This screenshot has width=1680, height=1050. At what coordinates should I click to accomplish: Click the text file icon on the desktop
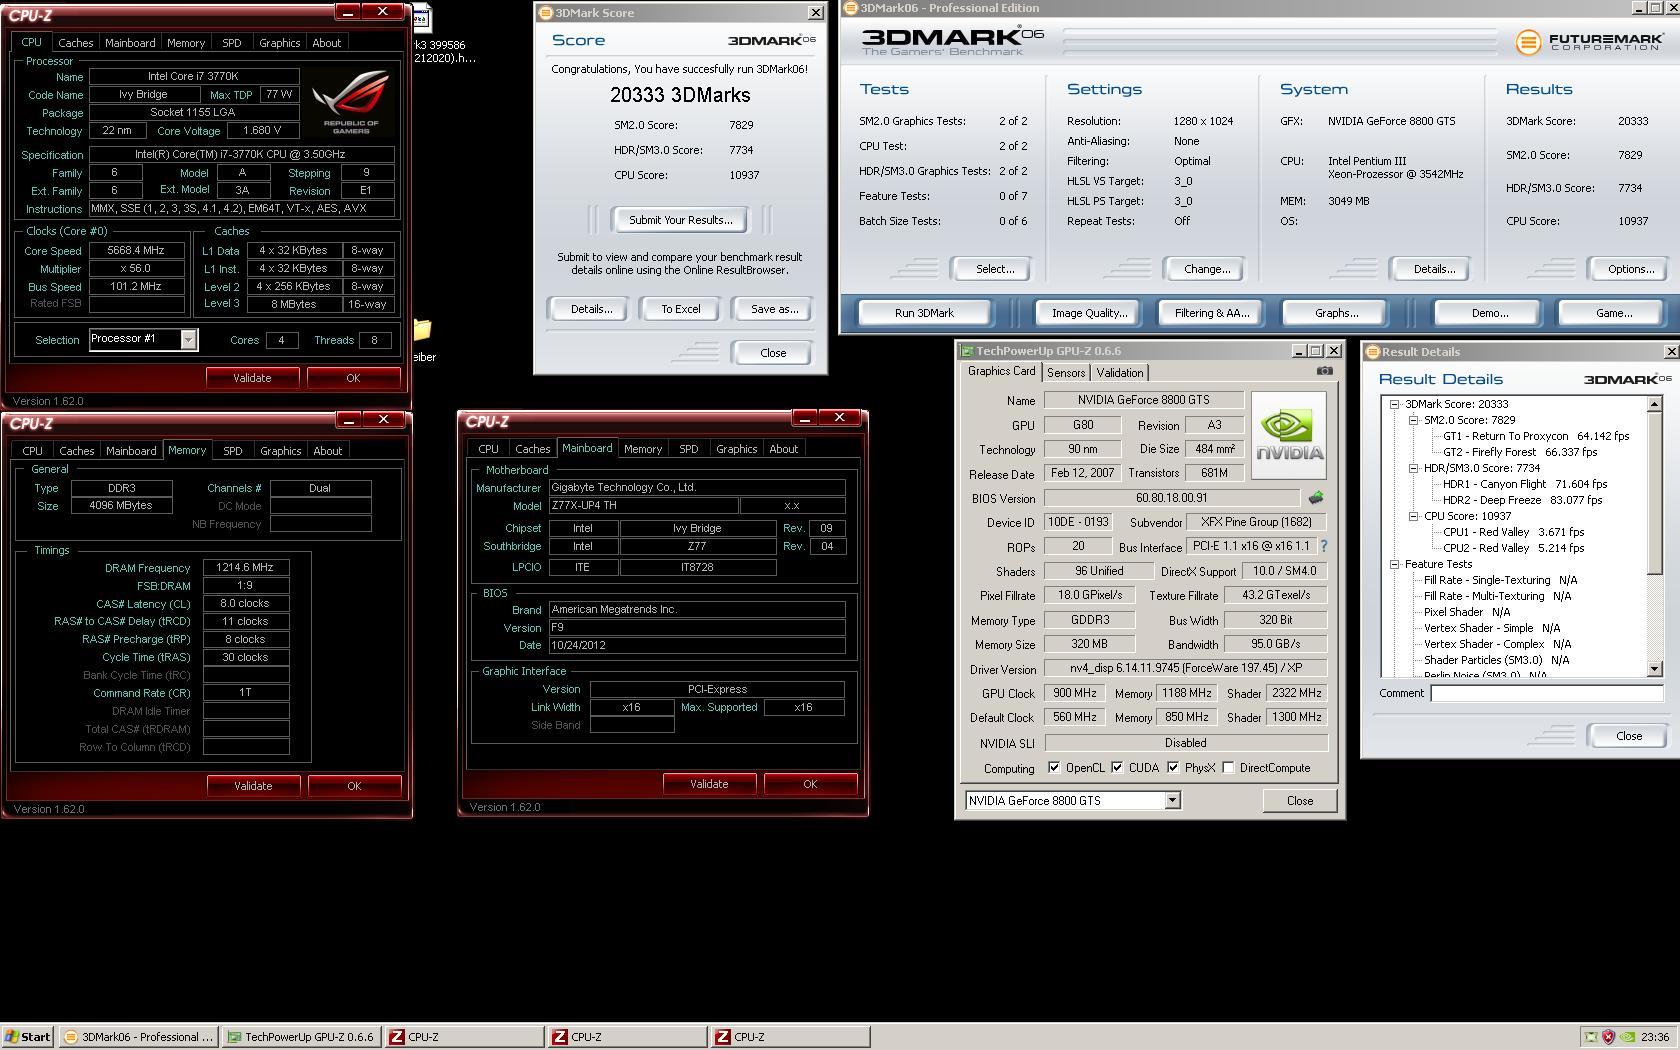coord(422,18)
